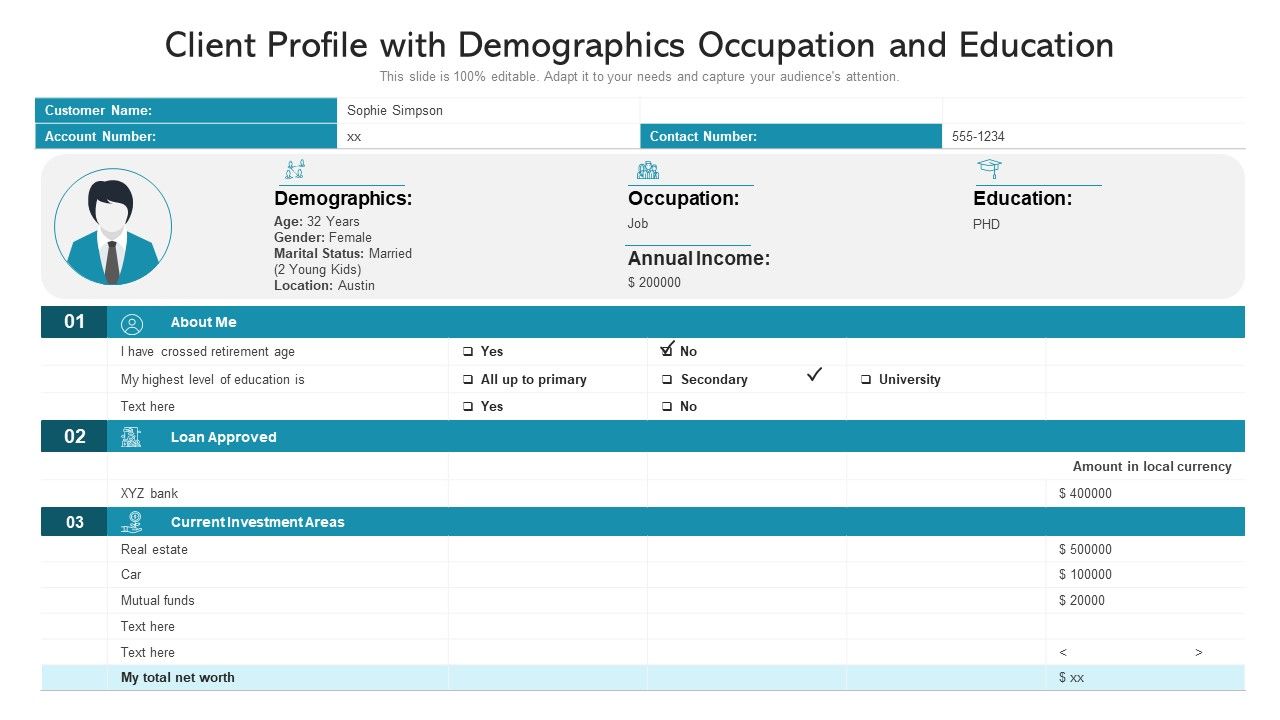Check All up to primary education

pos(468,380)
